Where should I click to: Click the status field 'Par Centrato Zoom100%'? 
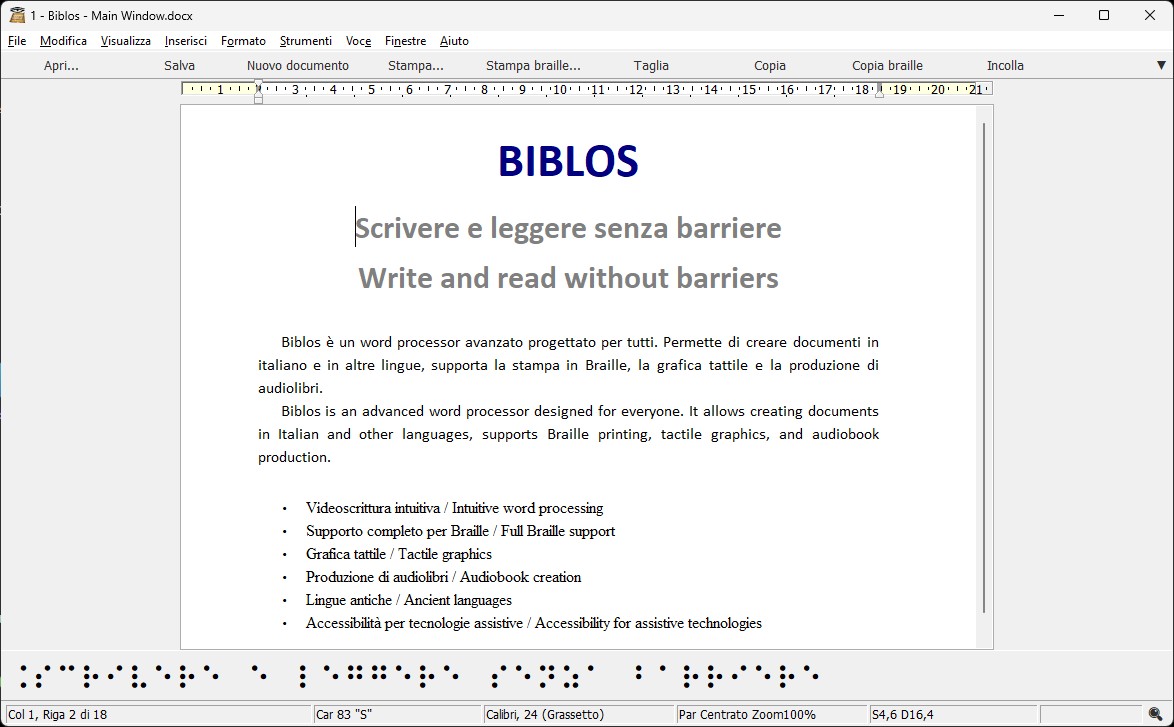pos(771,714)
